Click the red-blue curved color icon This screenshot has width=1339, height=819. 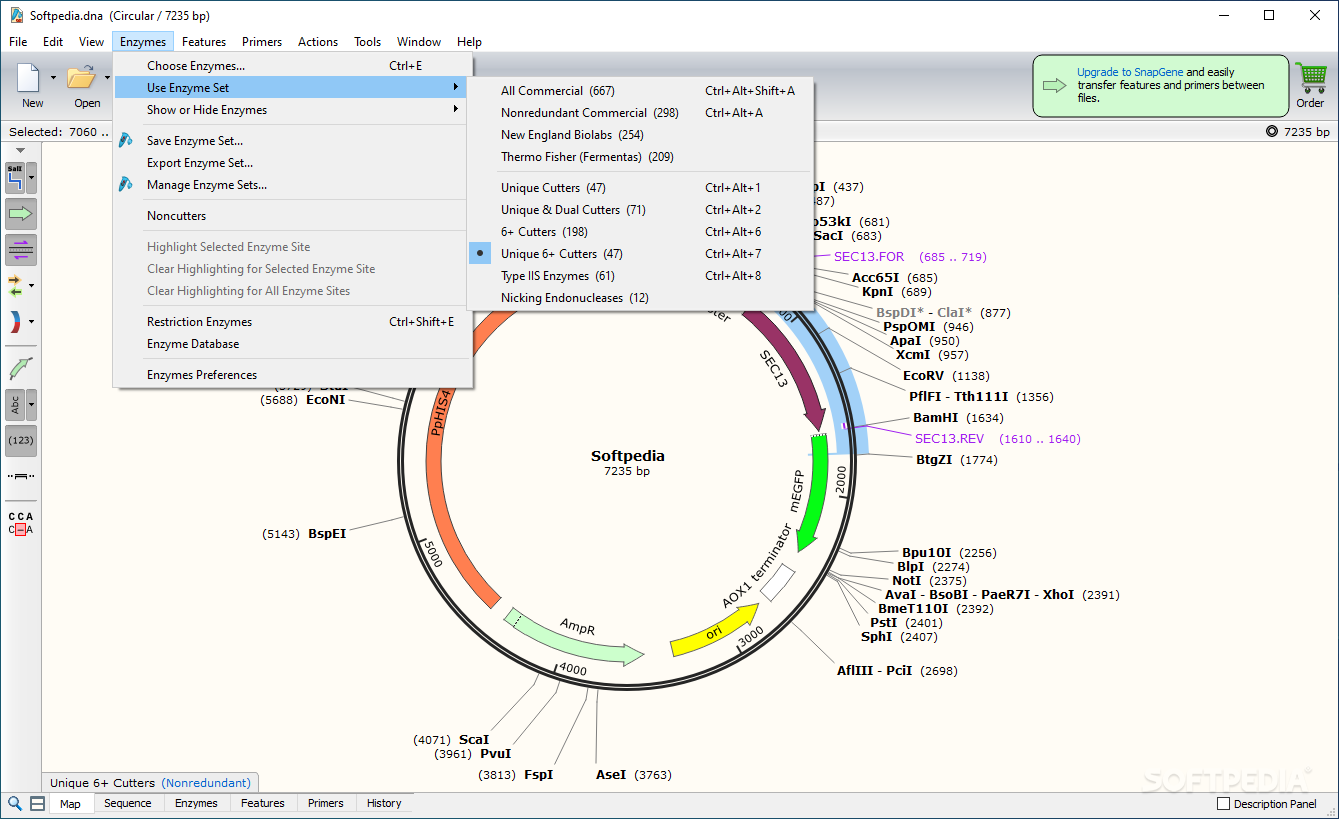coord(15,322)
